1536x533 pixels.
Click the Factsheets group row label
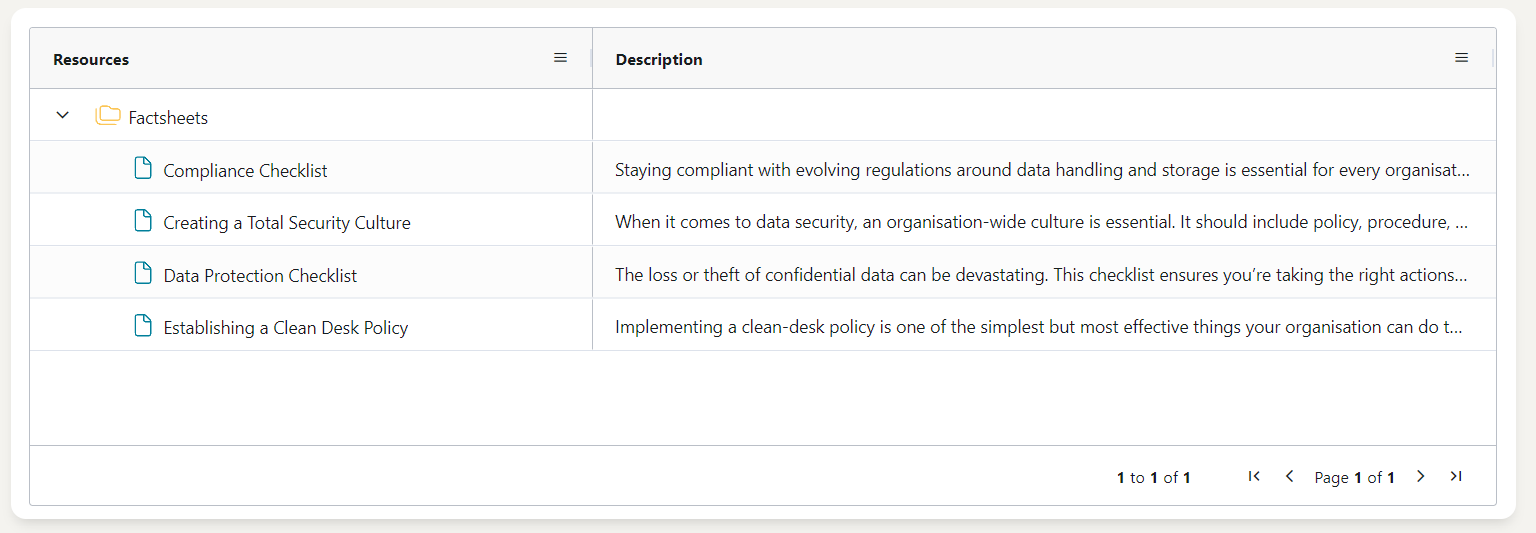(168, 118)
